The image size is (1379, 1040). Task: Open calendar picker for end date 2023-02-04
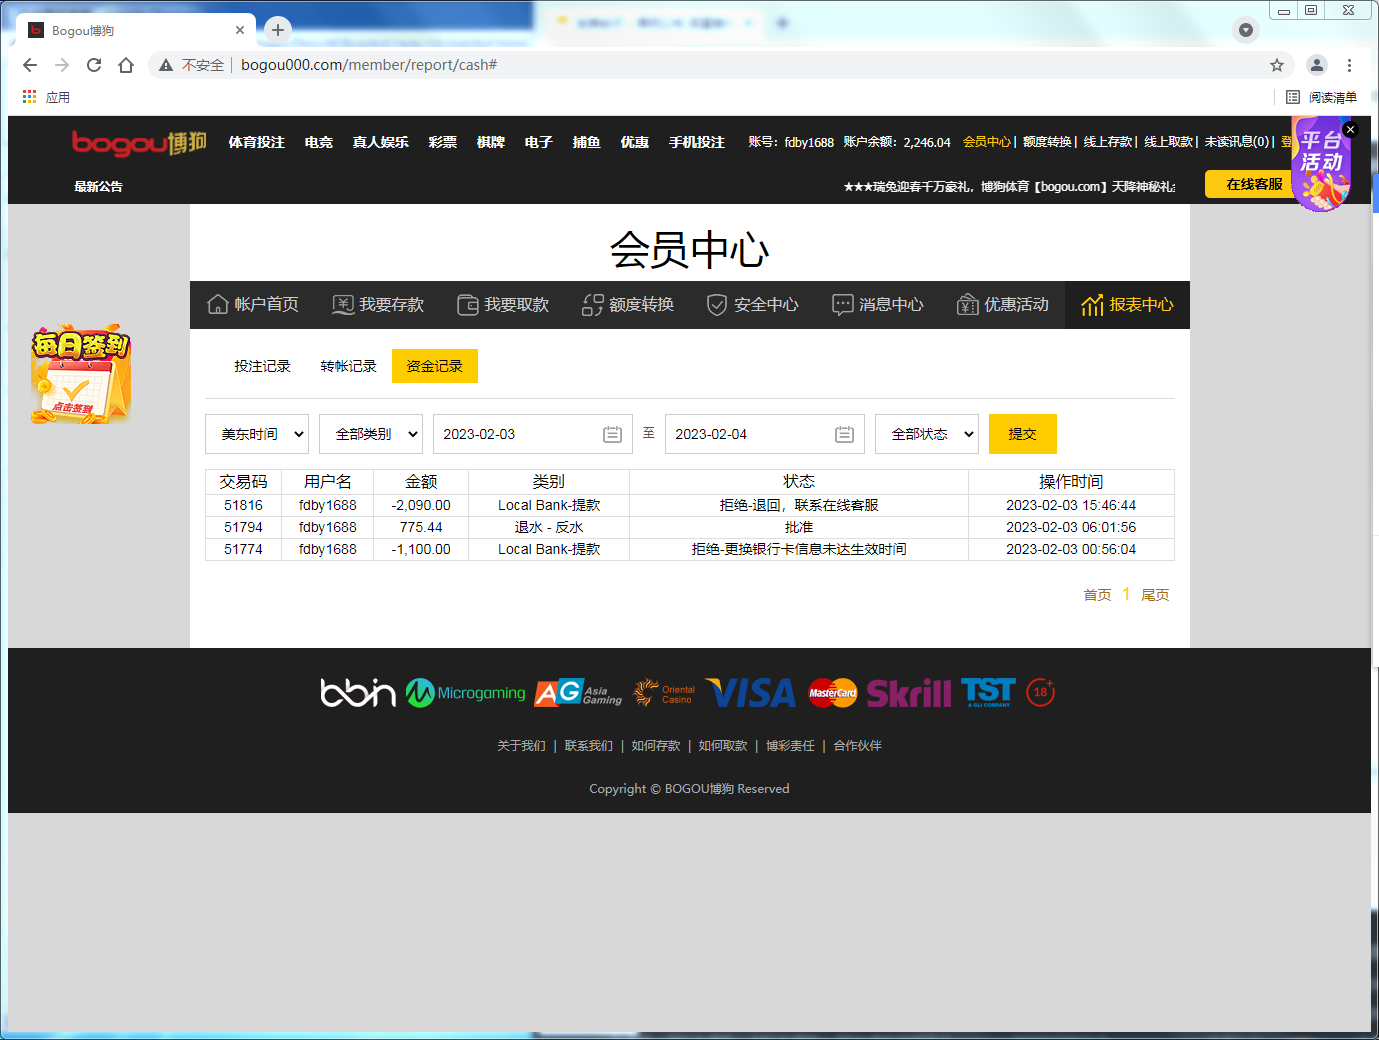[x=844, y=434]
